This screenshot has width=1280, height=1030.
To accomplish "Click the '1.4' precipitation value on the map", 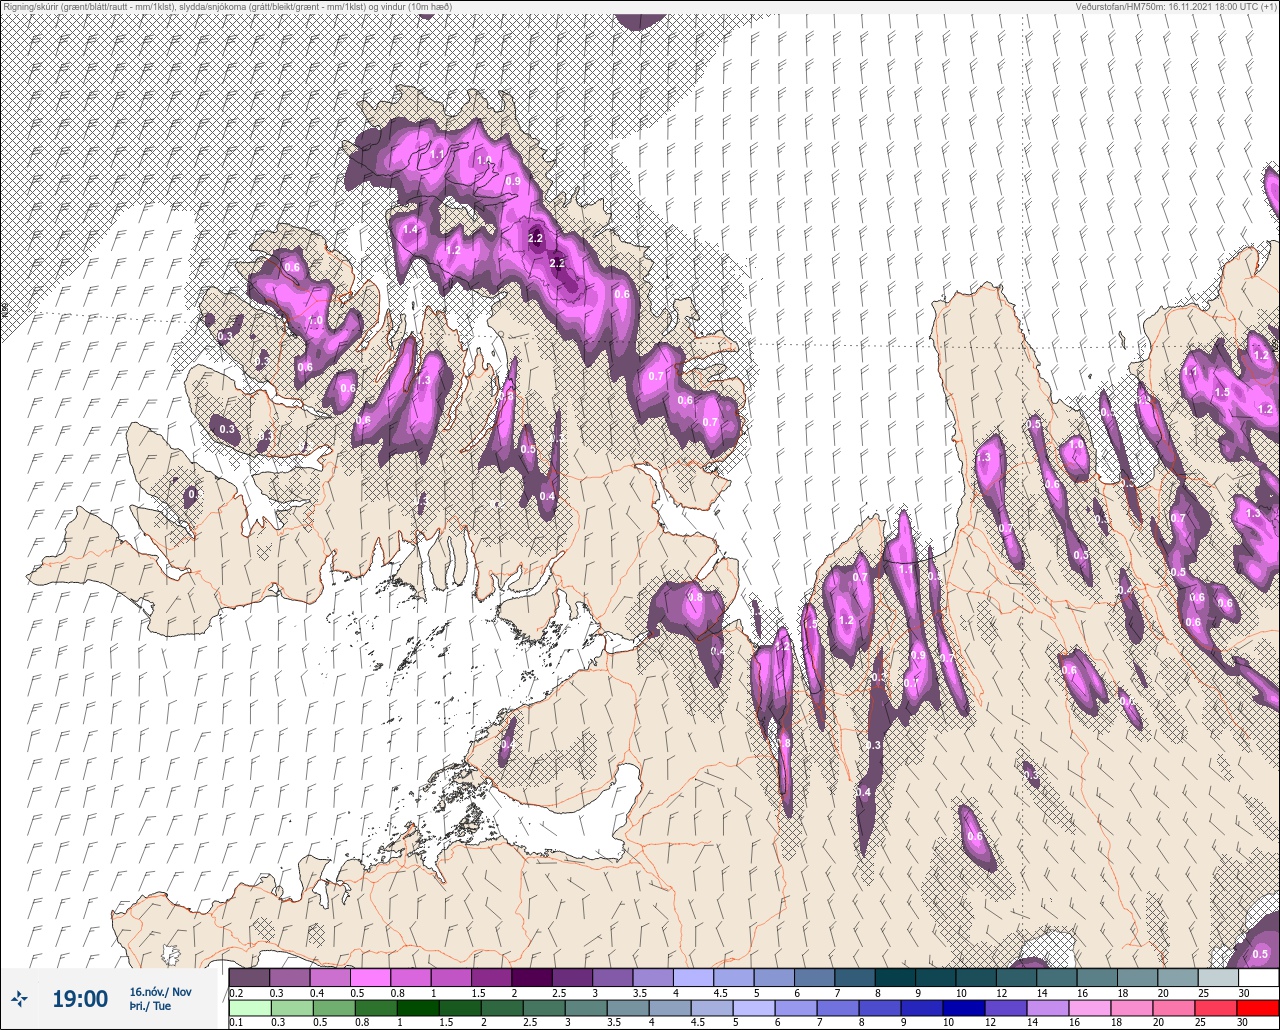I will [410, 230].
